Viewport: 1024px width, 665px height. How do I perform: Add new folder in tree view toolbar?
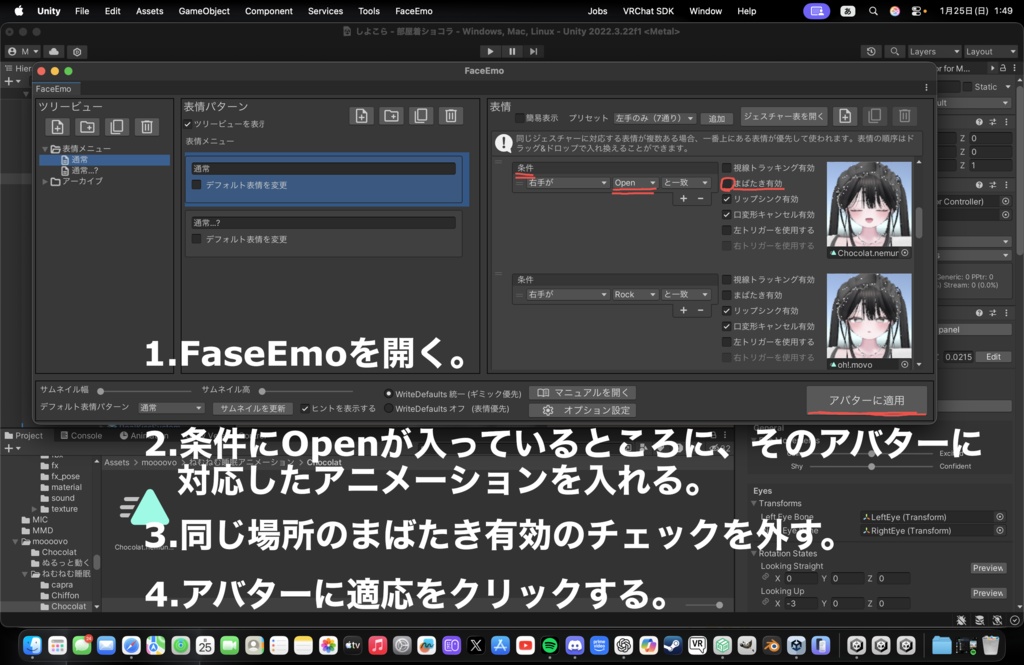[x=87, y=127]
